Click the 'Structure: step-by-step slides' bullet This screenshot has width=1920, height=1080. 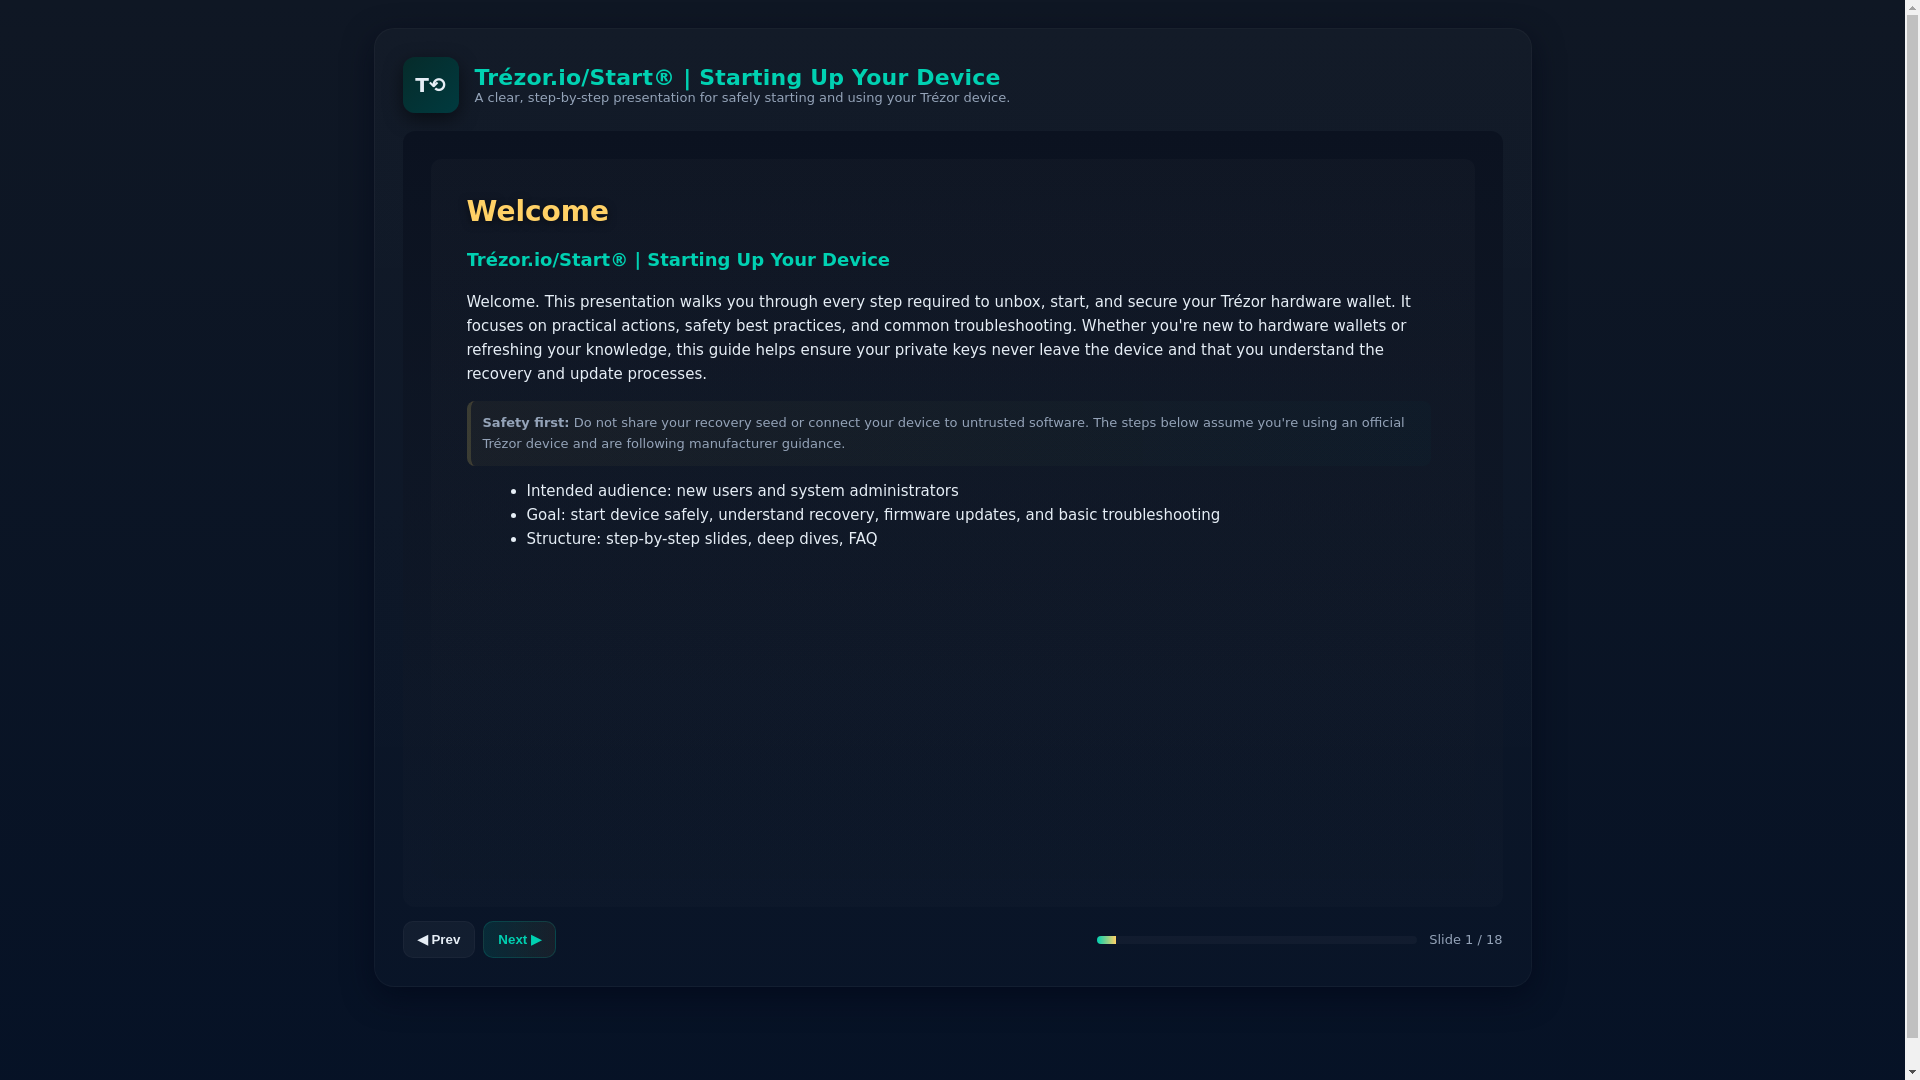701,539
